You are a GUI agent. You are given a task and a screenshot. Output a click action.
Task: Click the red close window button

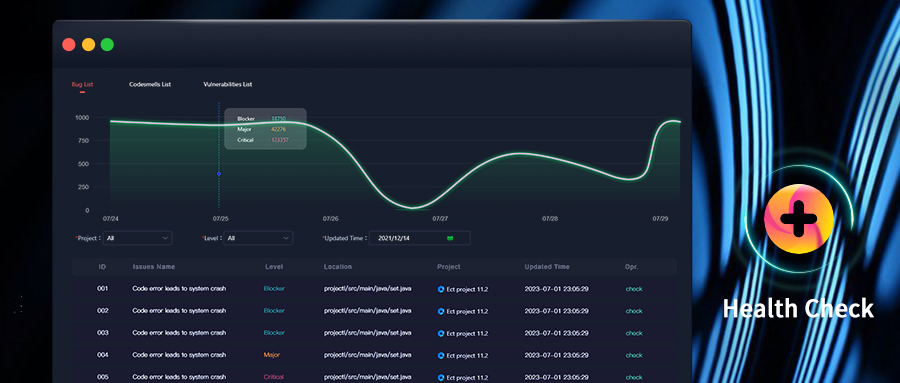pos(69,45)
